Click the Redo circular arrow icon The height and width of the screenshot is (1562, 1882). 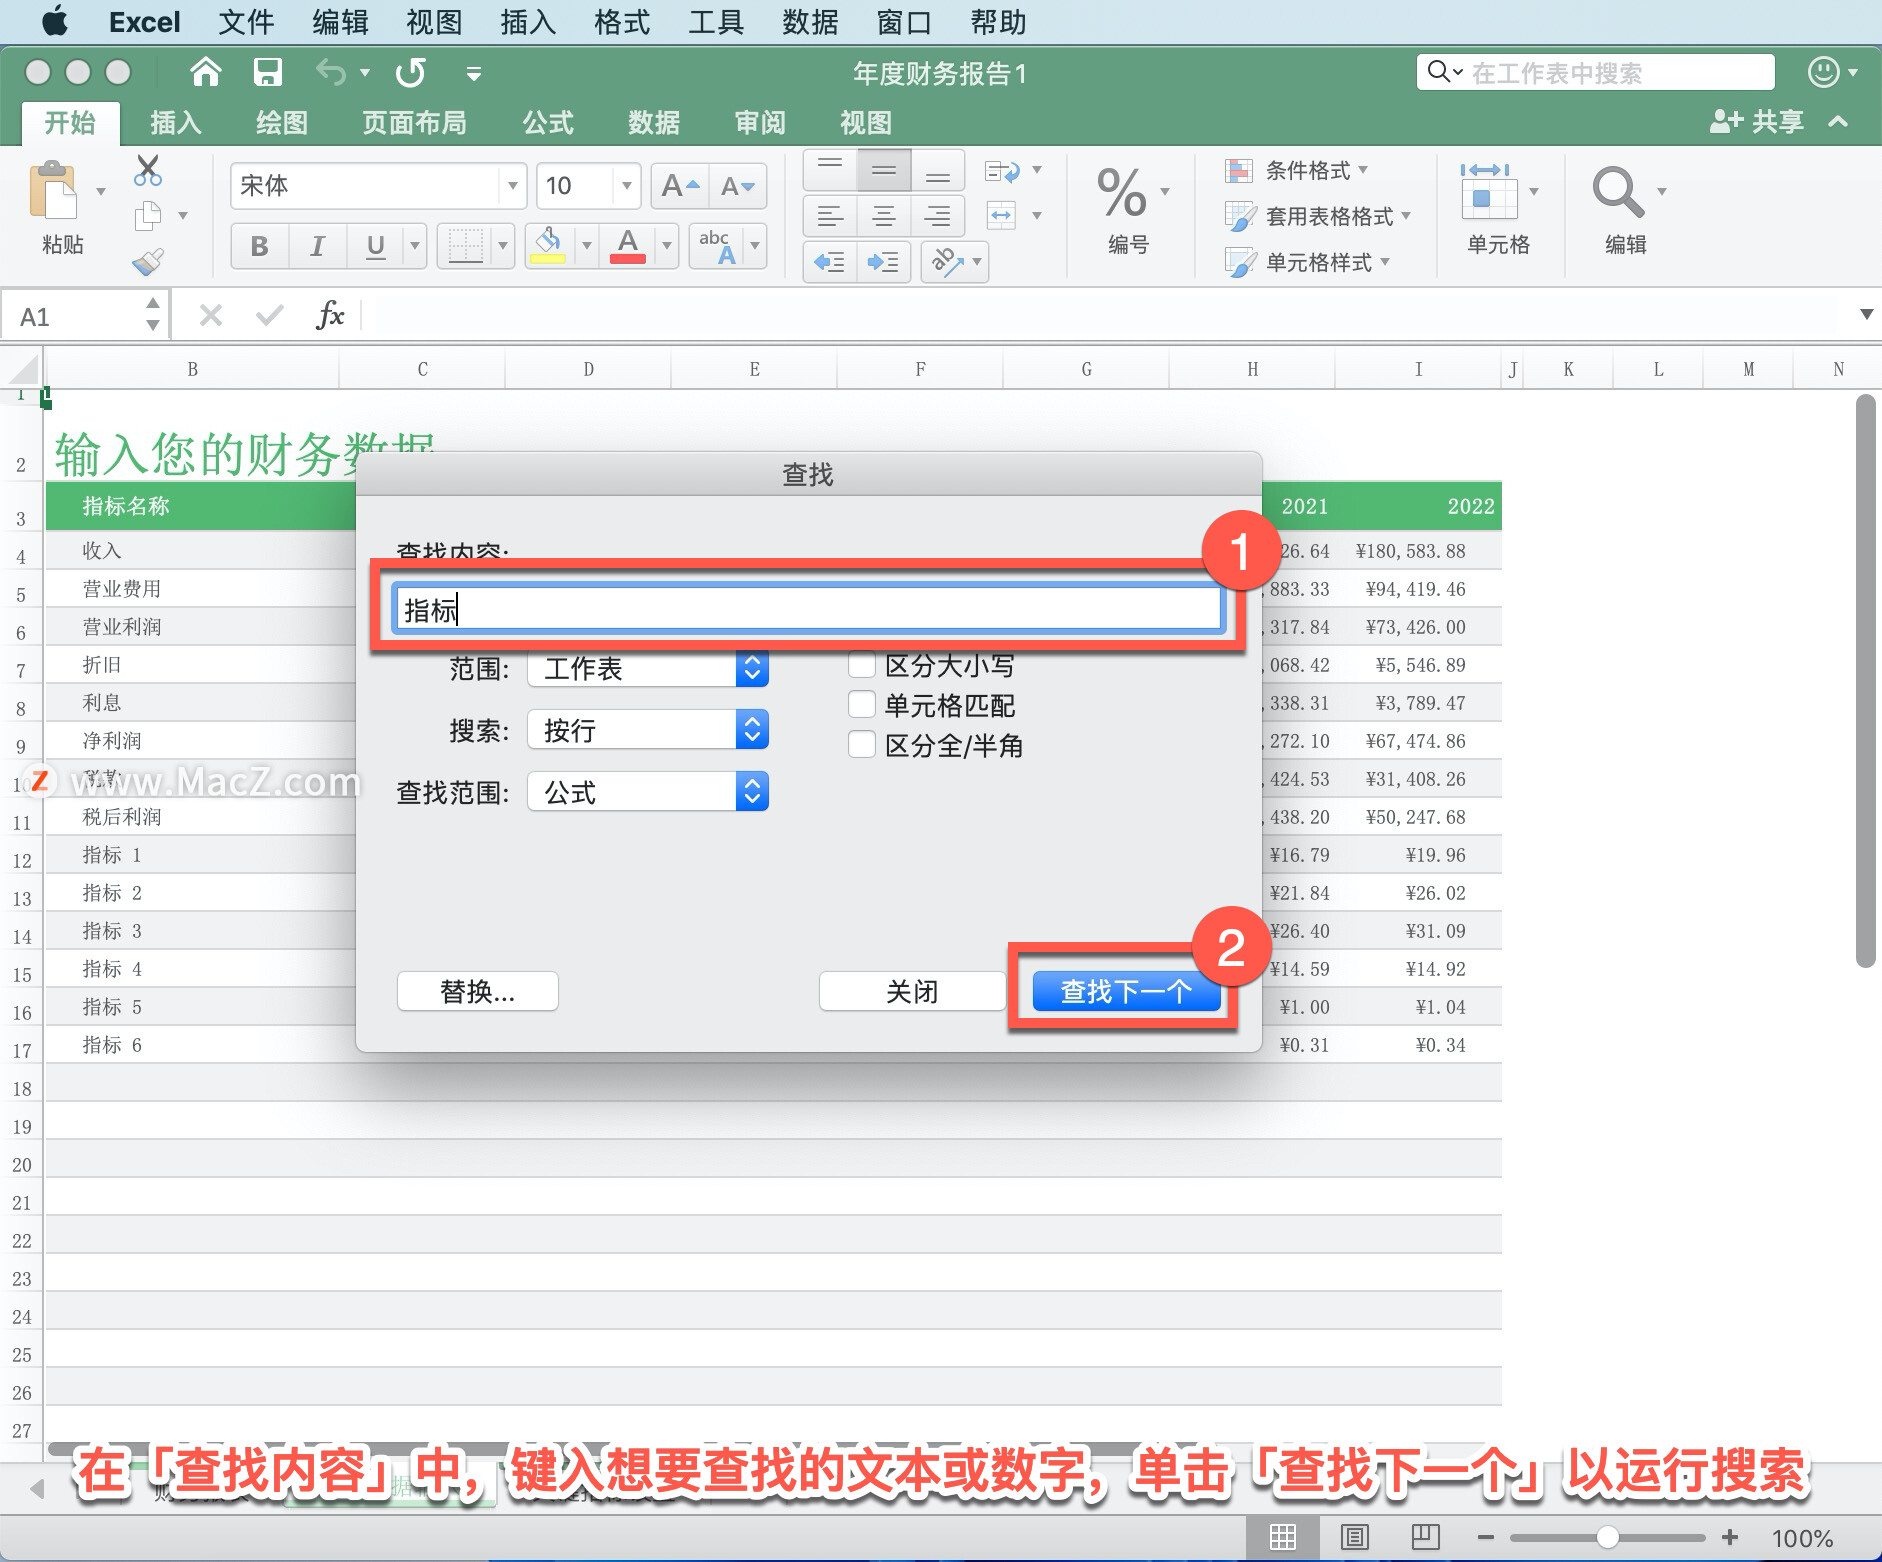click(x=410, y=72)
